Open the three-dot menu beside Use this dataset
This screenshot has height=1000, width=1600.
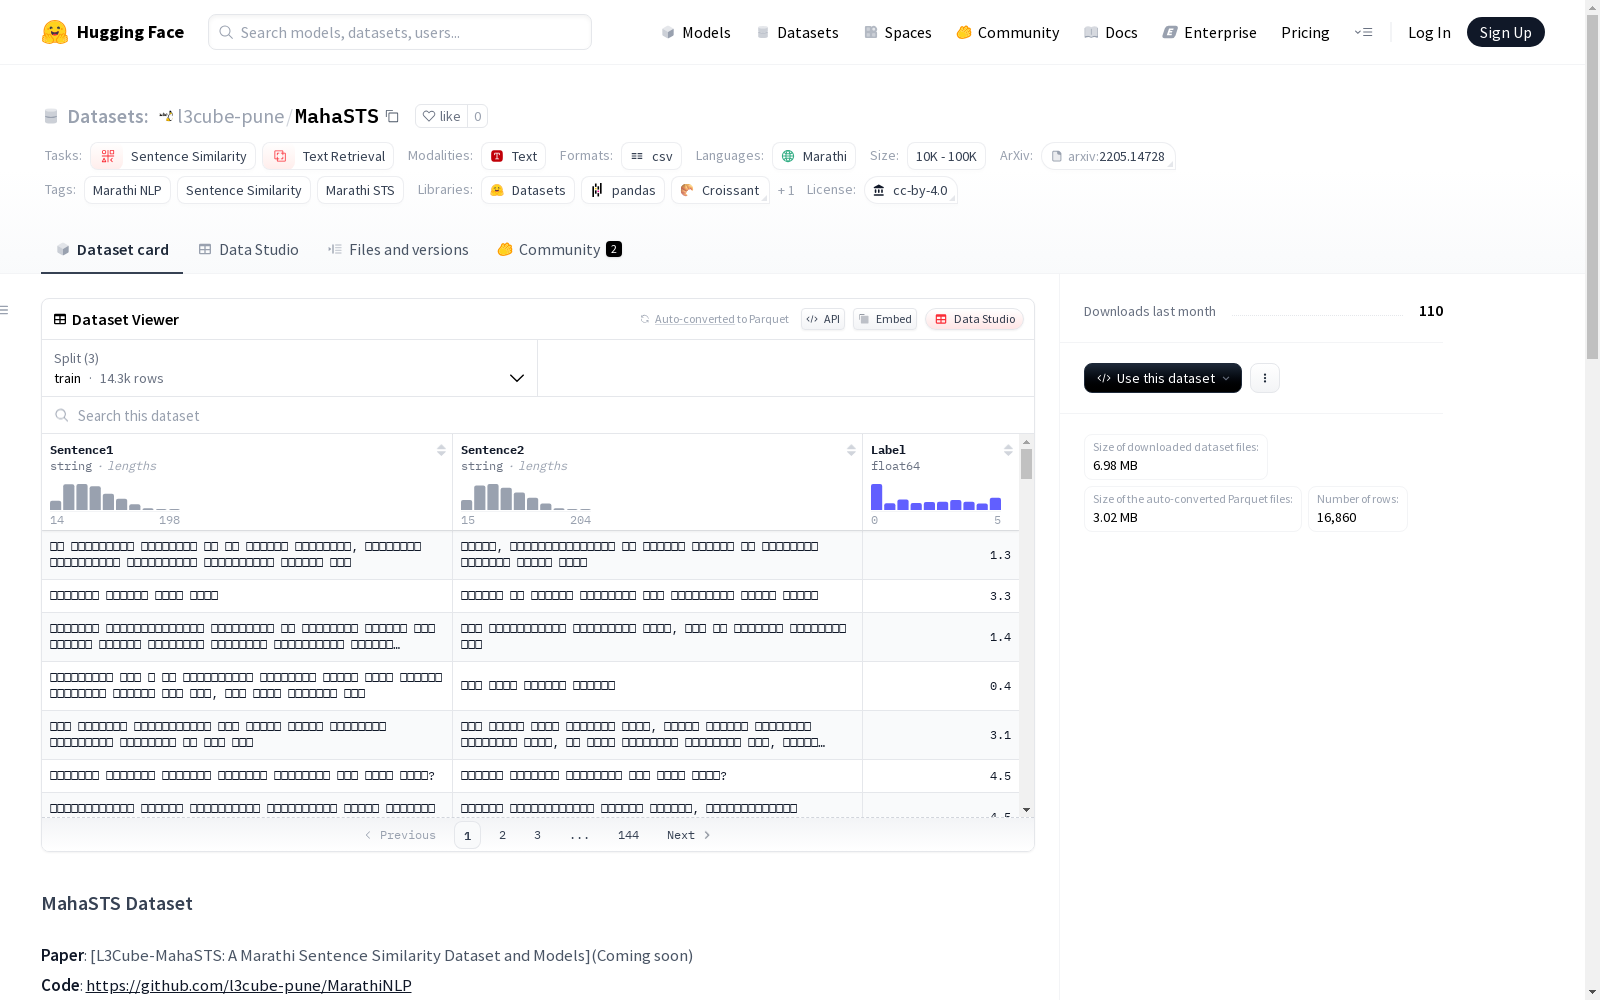point(1265,378)
